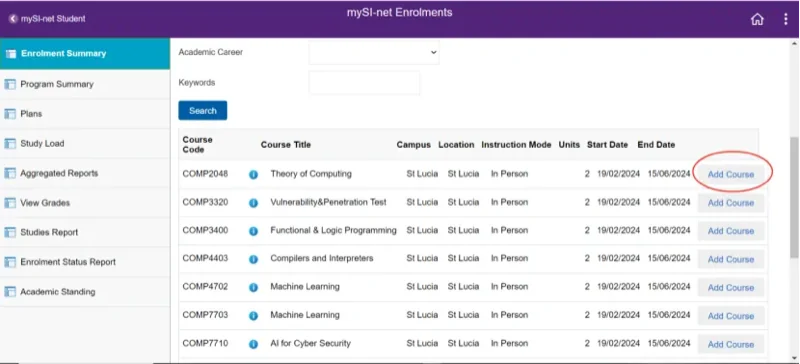
Task: Click the Course Code column header
Action: 197,144
